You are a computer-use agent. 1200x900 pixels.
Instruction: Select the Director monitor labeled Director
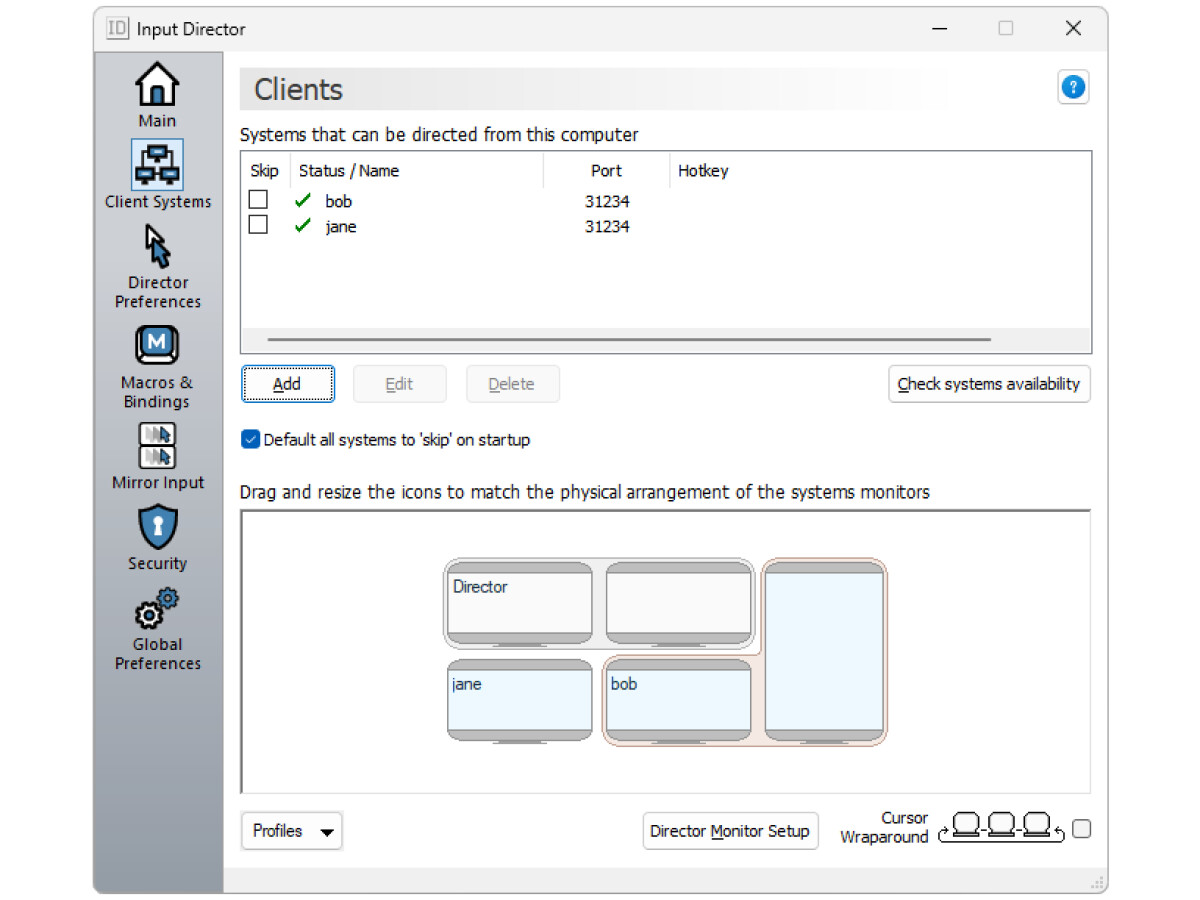coord(519,603)
